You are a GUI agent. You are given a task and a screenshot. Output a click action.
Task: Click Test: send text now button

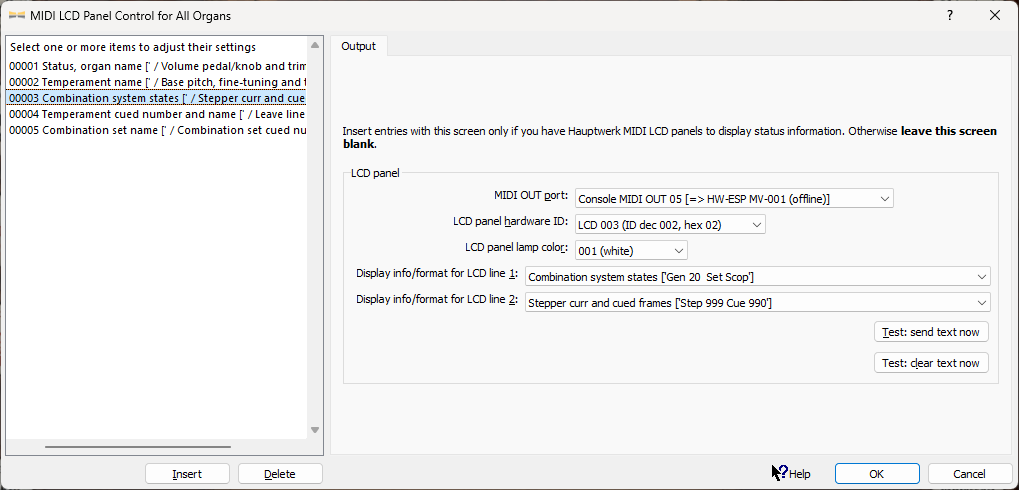(x=931, y=332)
